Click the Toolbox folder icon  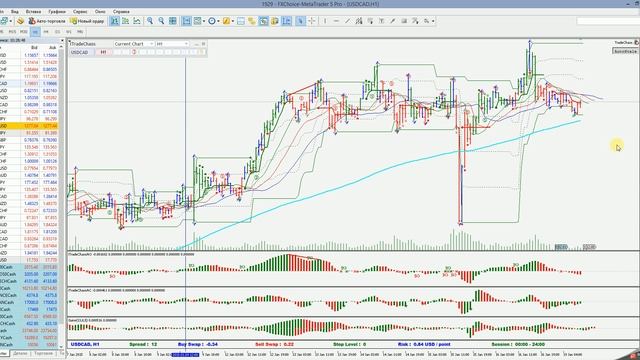[275, 21]
